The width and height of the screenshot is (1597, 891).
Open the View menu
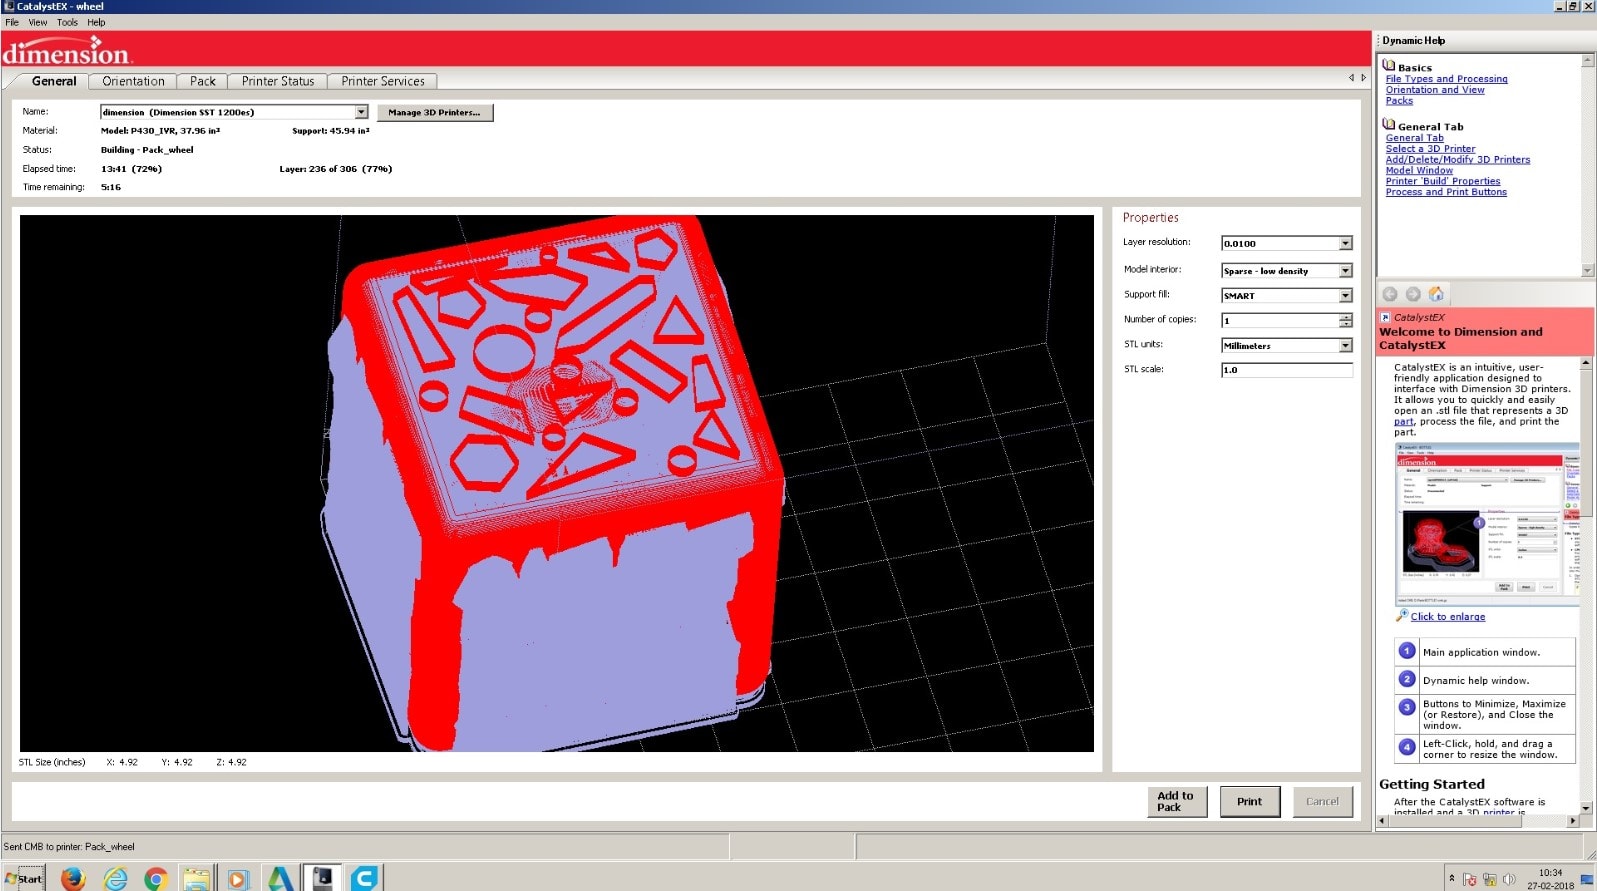pos(38,22)
